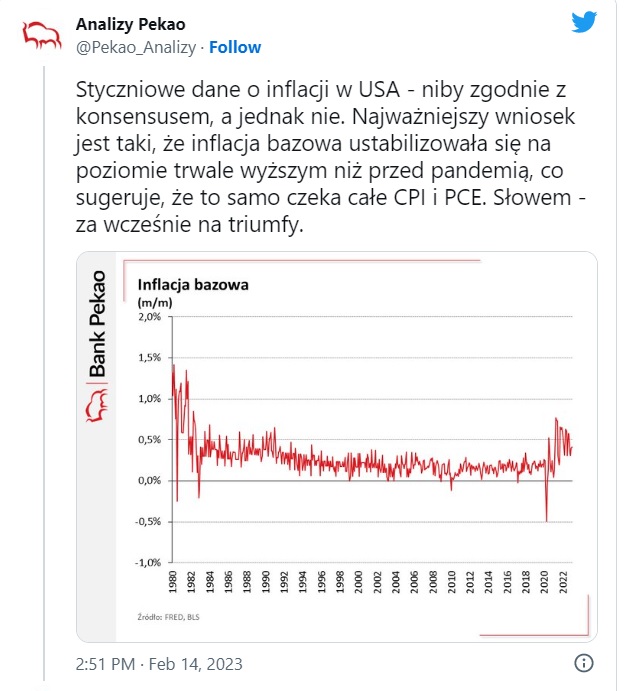Follow the Pekao_Analizy account
This screenshot has width=625, height=691.
pos(235,47)
